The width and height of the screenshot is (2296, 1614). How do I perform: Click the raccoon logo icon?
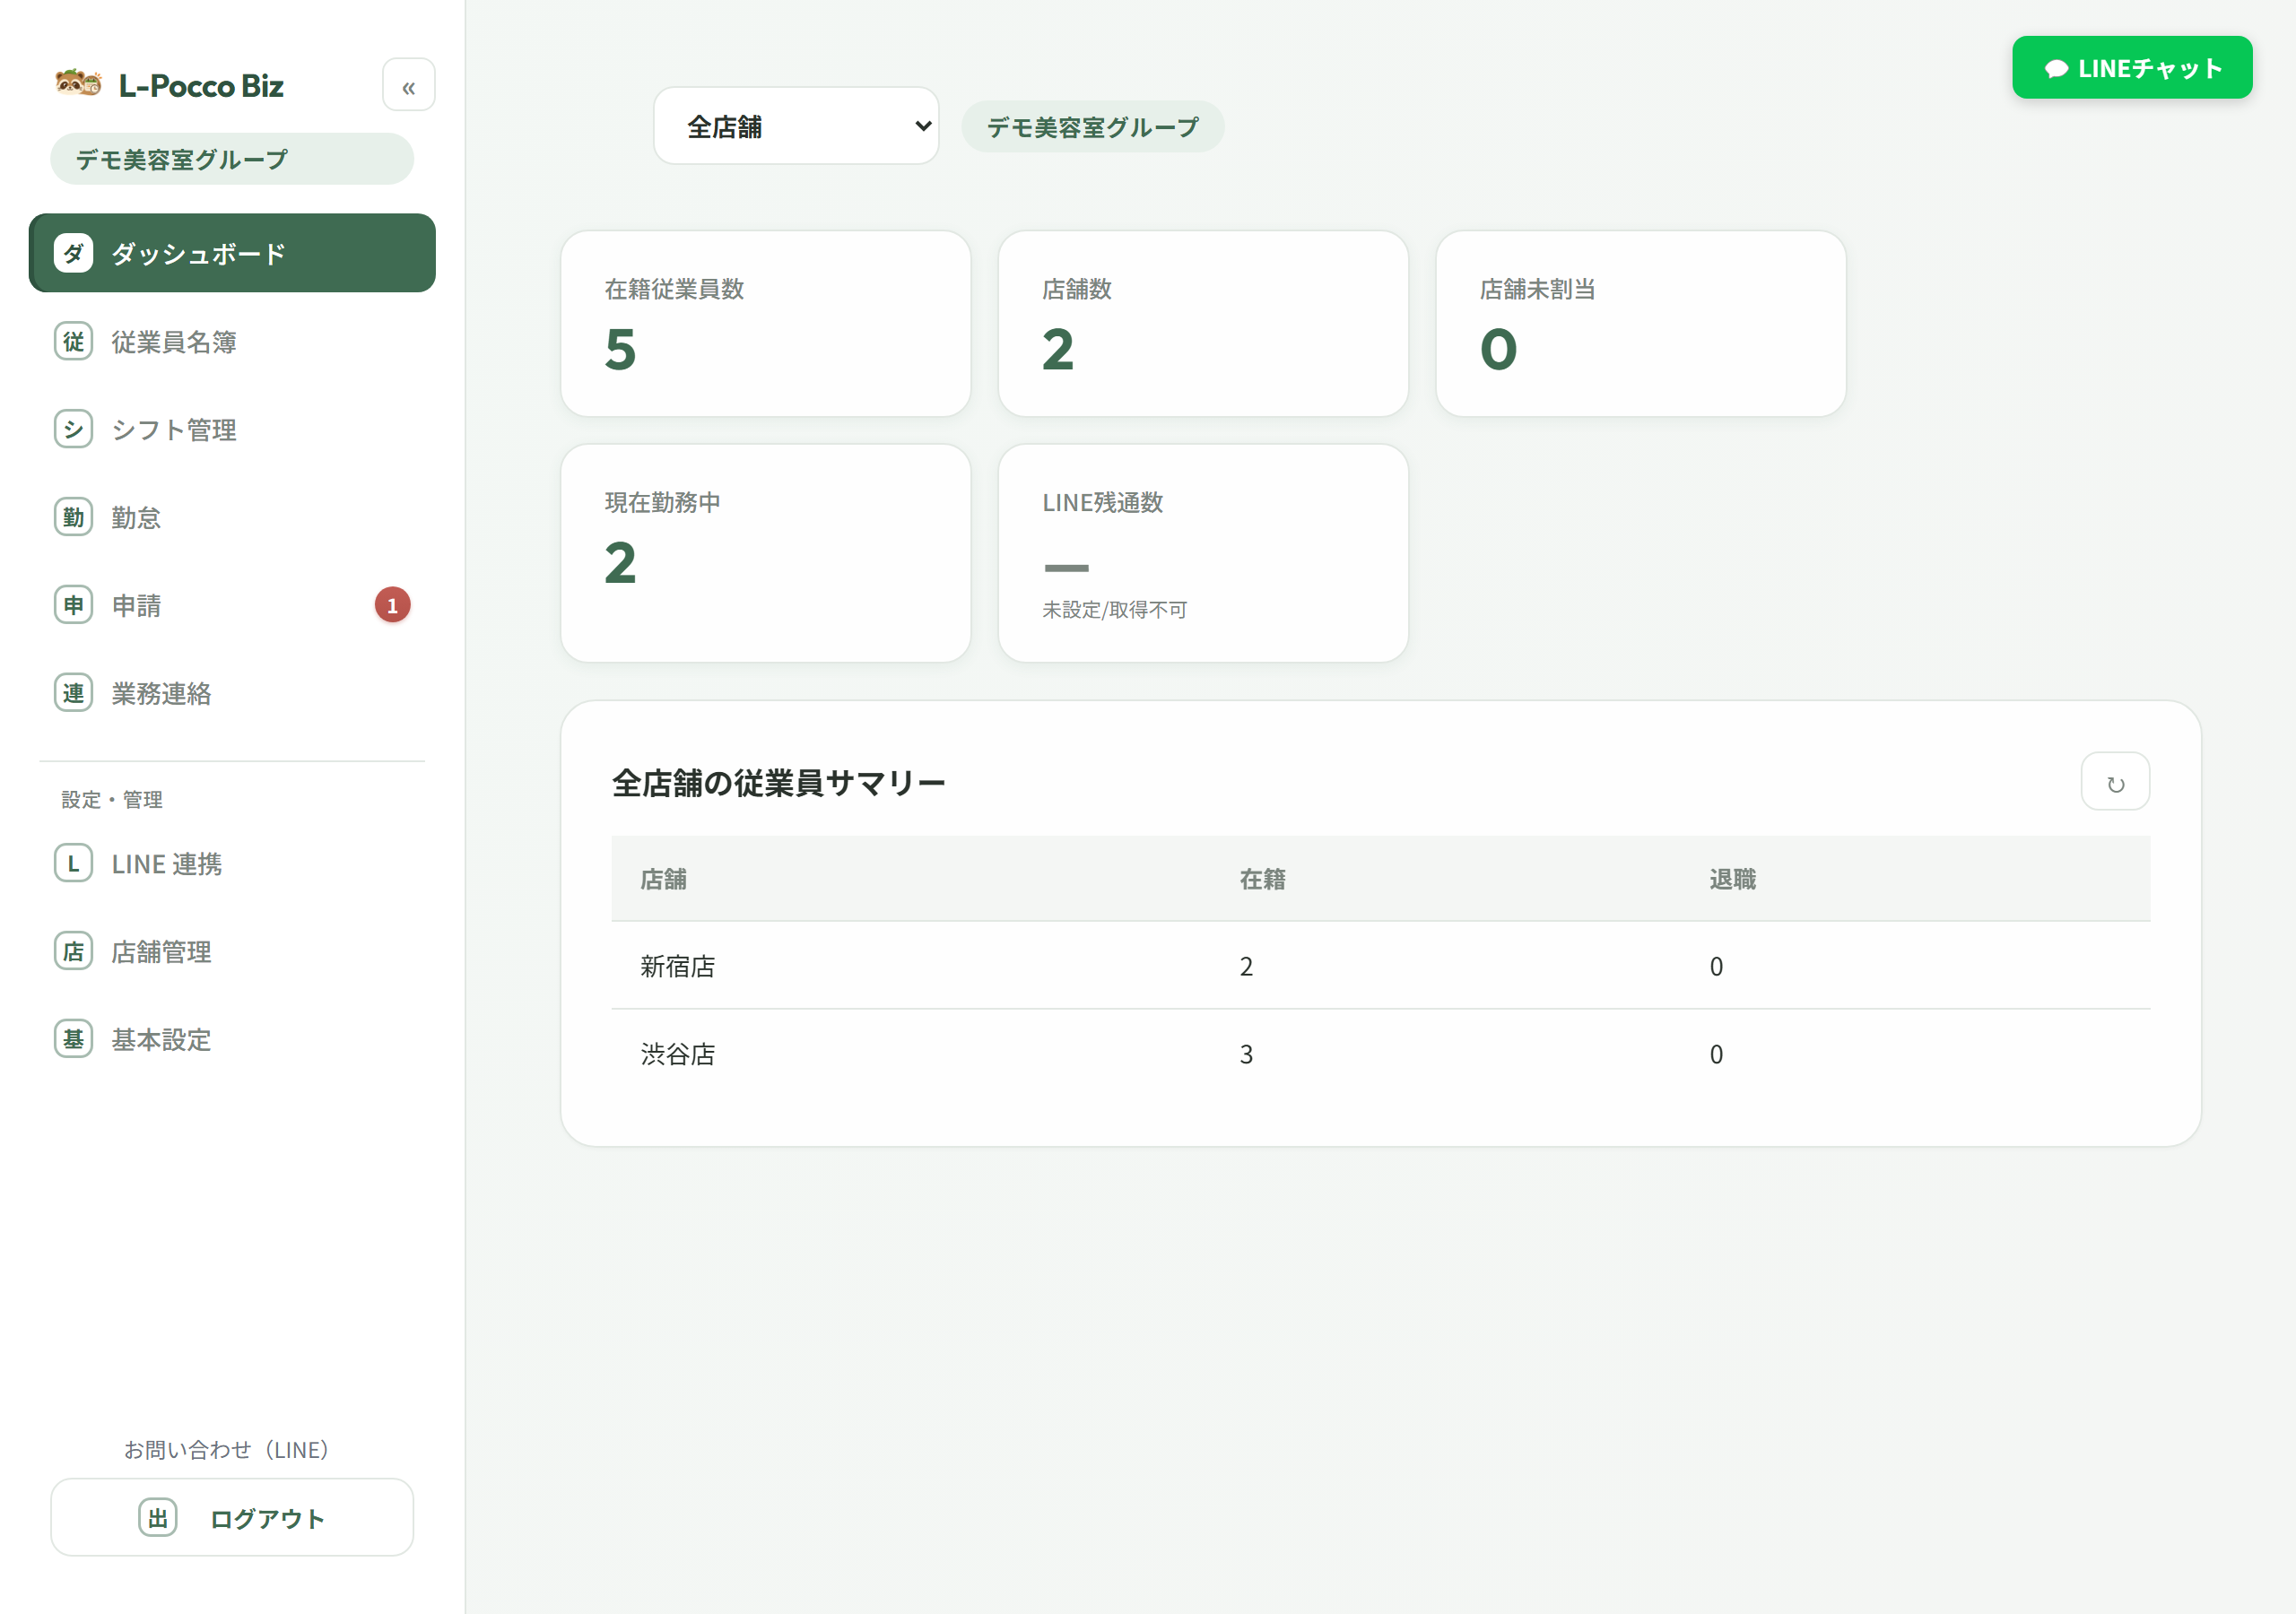pos(79,83)
